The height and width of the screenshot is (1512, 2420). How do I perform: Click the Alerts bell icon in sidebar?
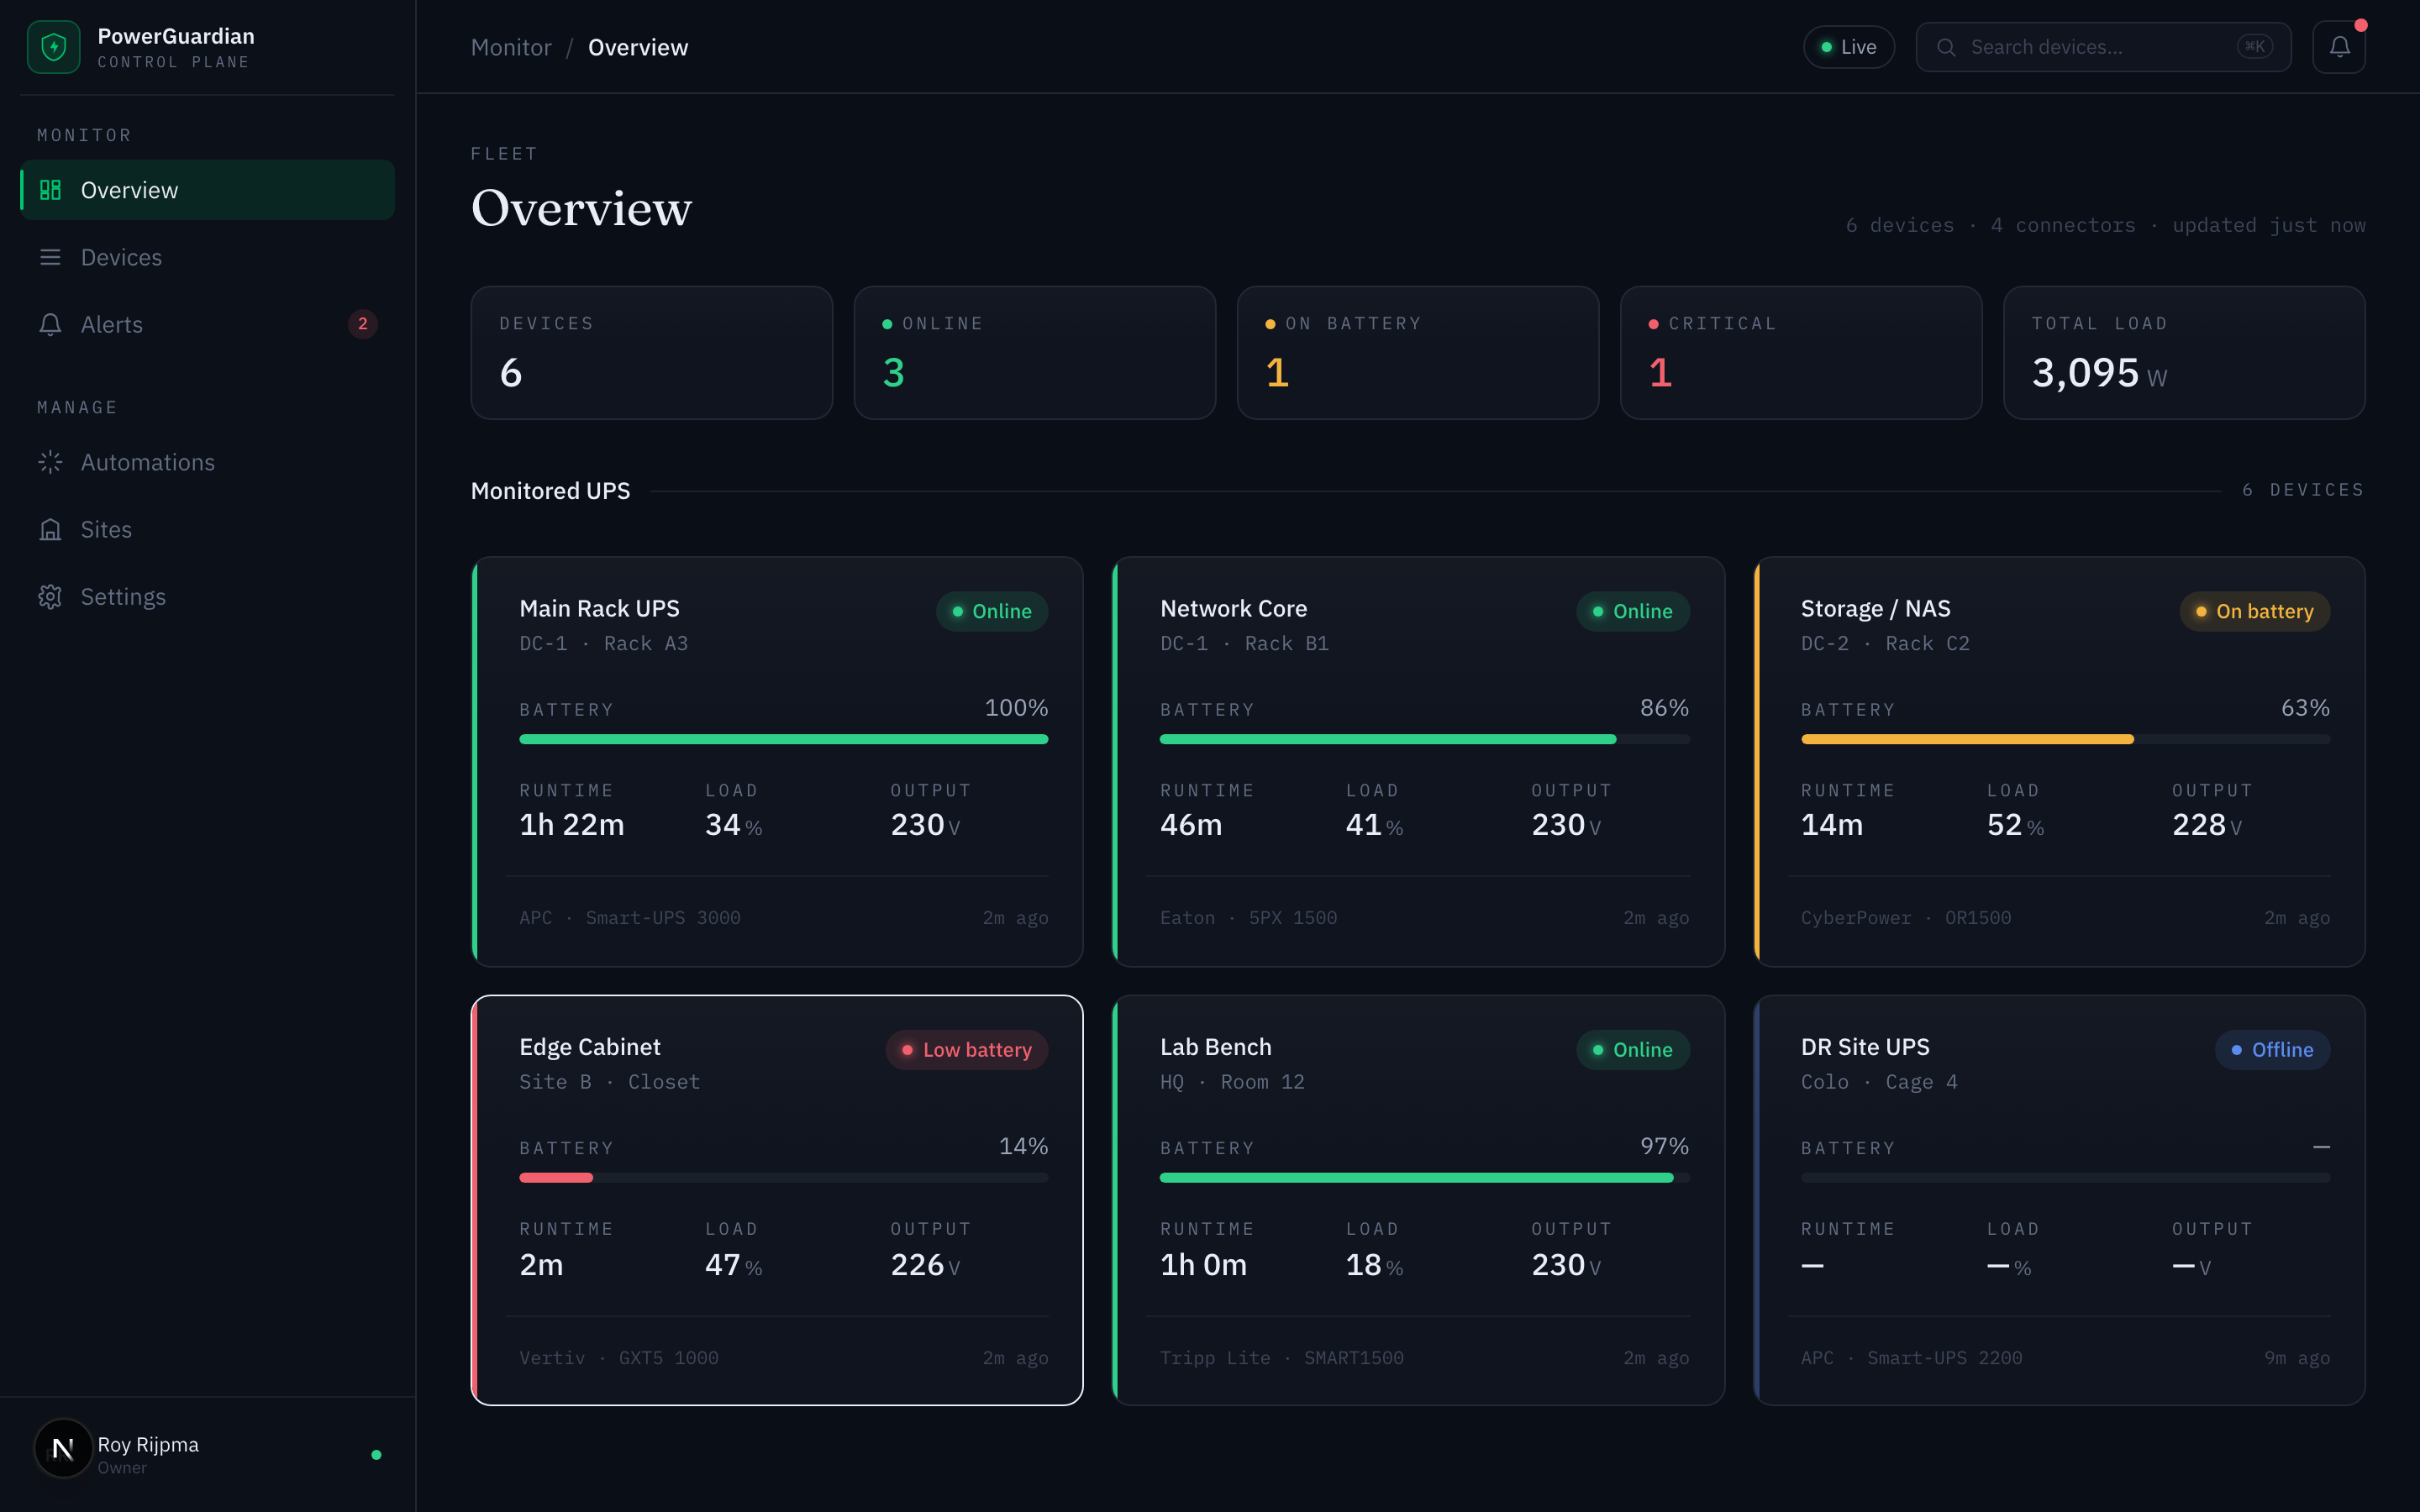coord(50,324)
